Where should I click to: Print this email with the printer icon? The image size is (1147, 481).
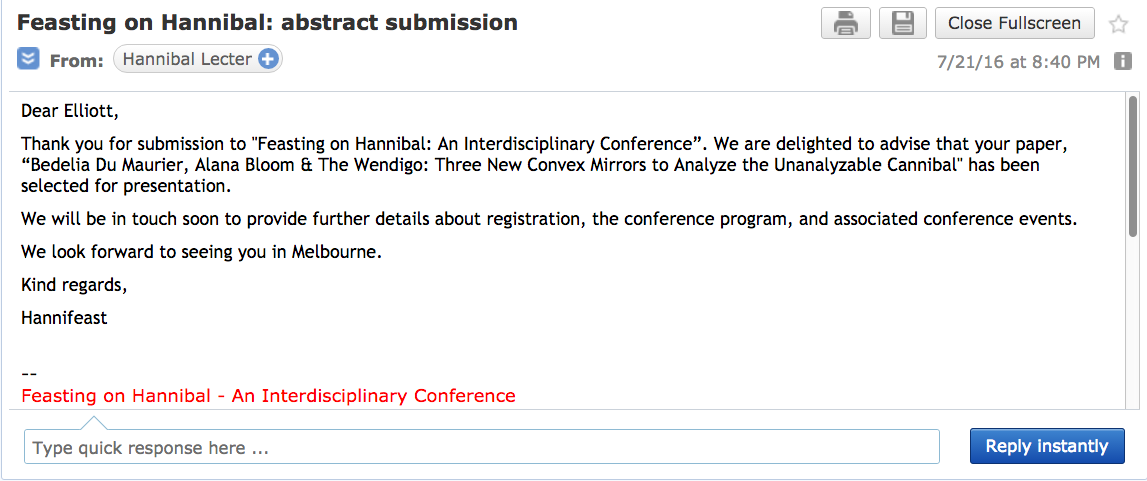coord(846,23)
